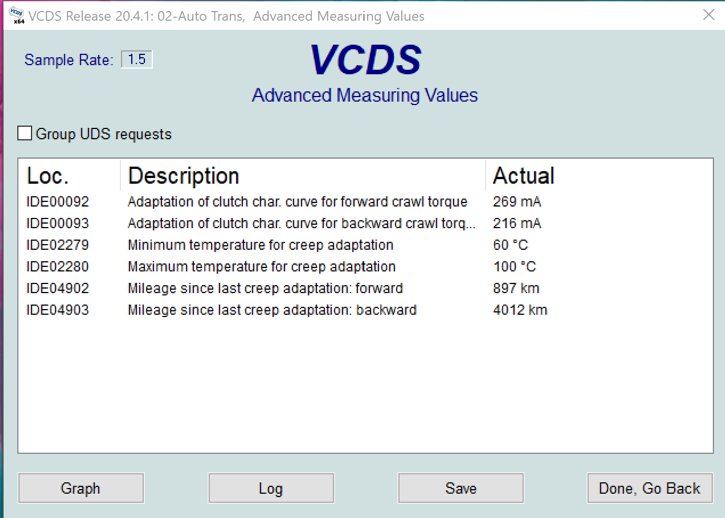Select row IDE04902

coord(365,289)
